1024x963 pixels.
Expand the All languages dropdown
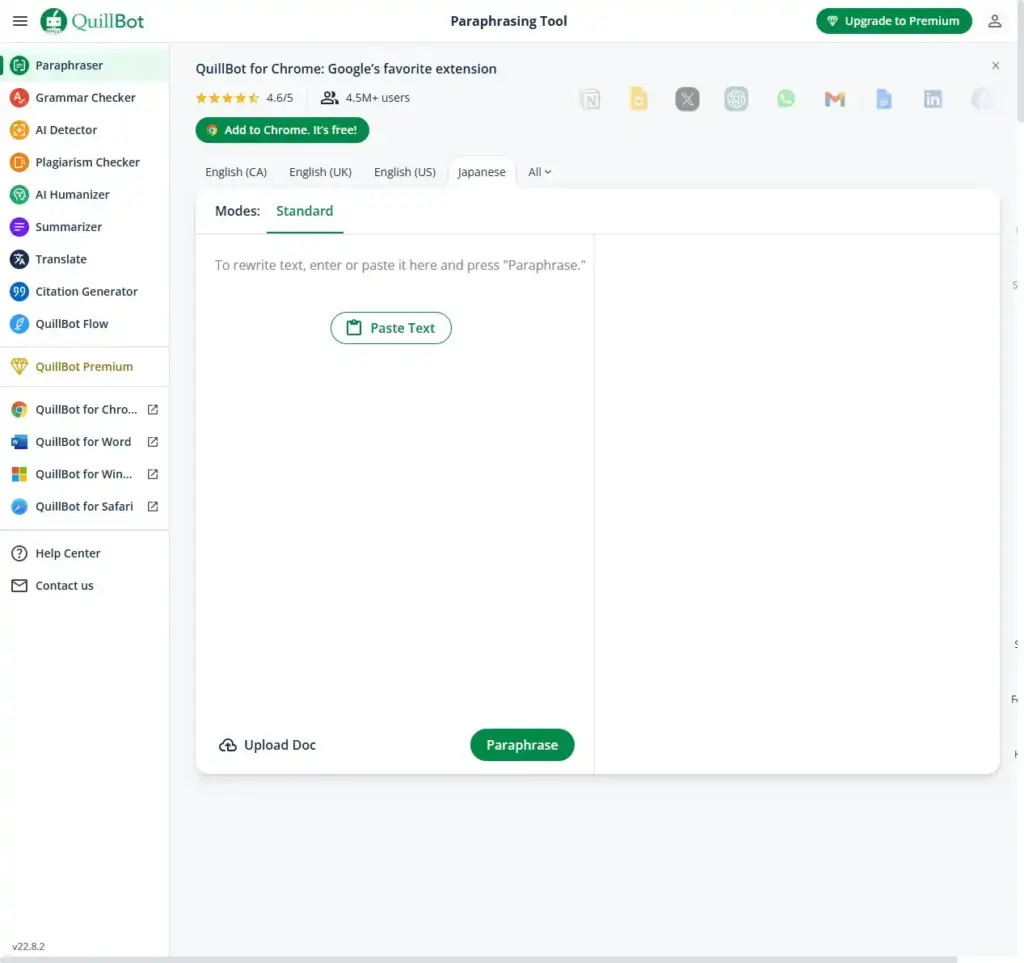click(x=539, y=172)
